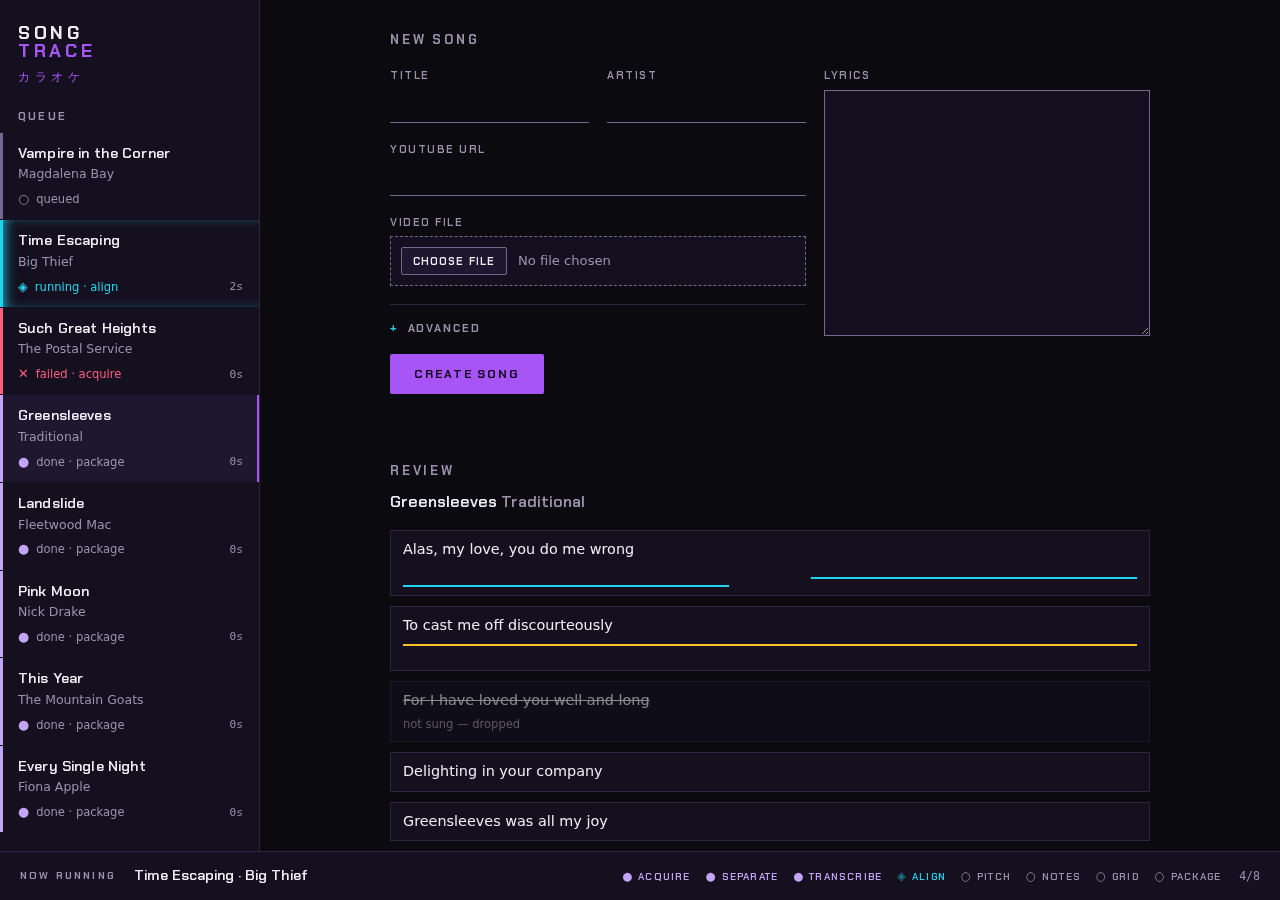
Task: Click the failed X icon for Such Great Heights
Action: pos(23,374)
